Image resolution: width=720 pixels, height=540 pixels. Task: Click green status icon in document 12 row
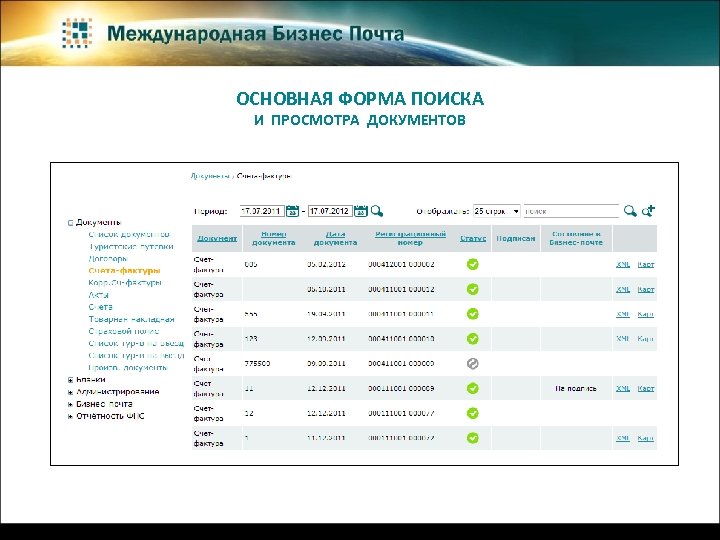tap(472, 413)
